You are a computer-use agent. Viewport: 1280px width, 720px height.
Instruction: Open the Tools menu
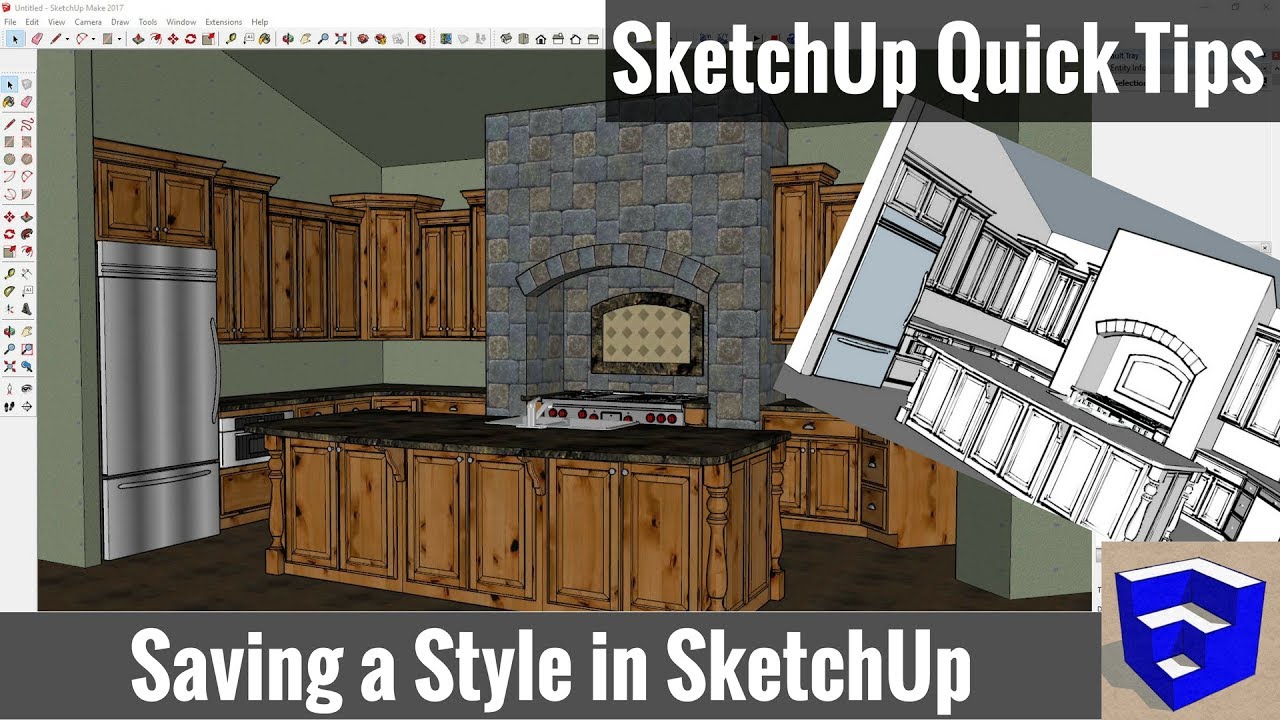click(x=148, y=22)
